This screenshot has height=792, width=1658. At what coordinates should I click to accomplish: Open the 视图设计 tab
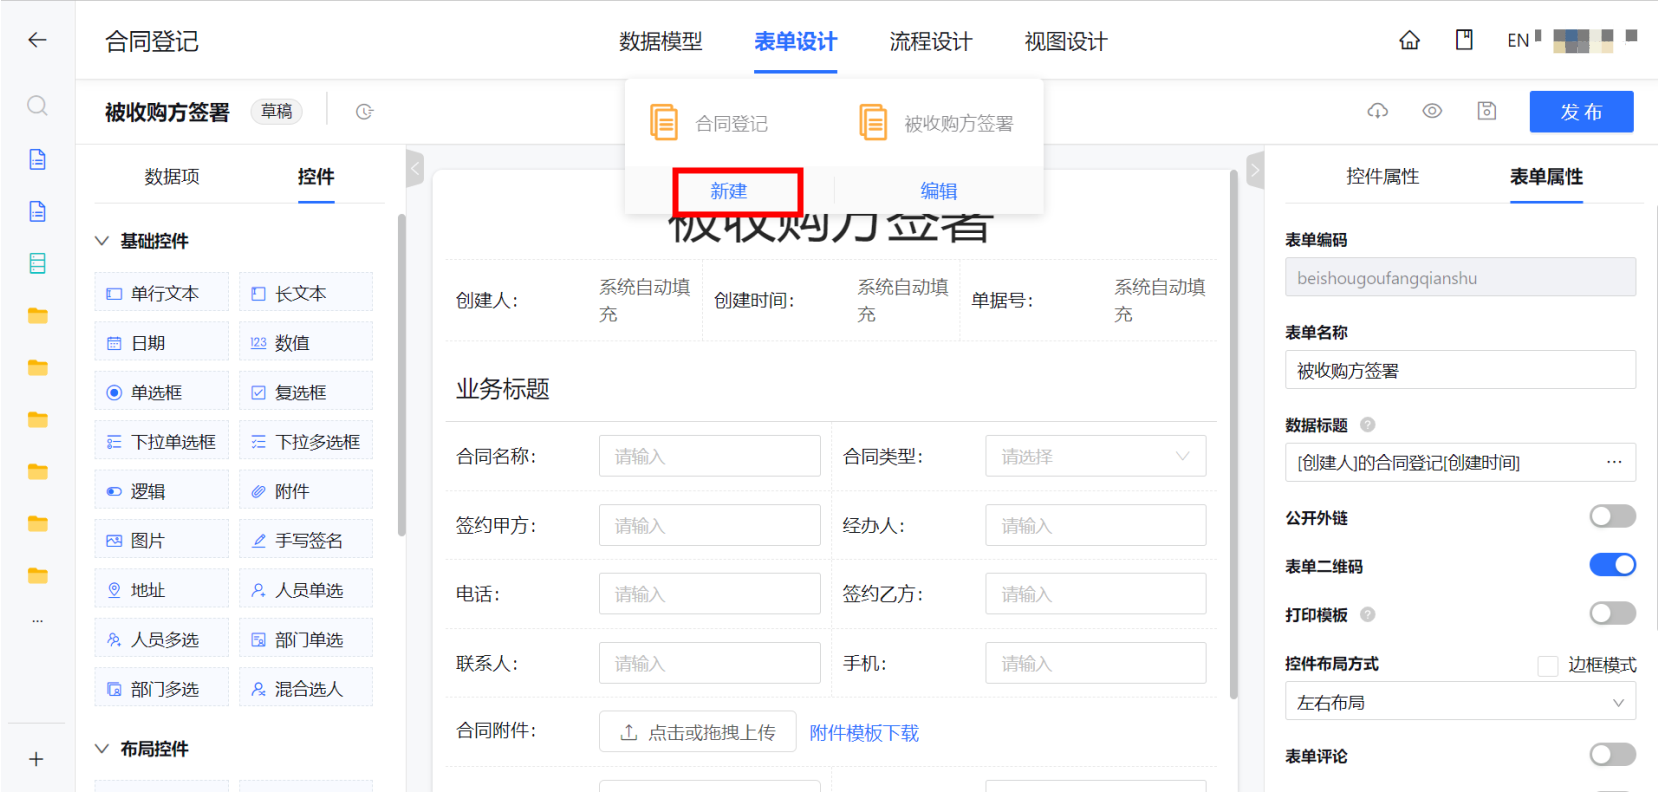coord(1066,41)
